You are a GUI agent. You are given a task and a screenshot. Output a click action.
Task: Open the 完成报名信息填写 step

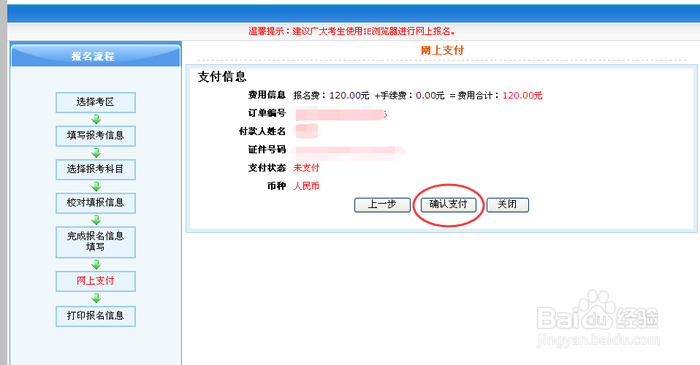point(96,242)
